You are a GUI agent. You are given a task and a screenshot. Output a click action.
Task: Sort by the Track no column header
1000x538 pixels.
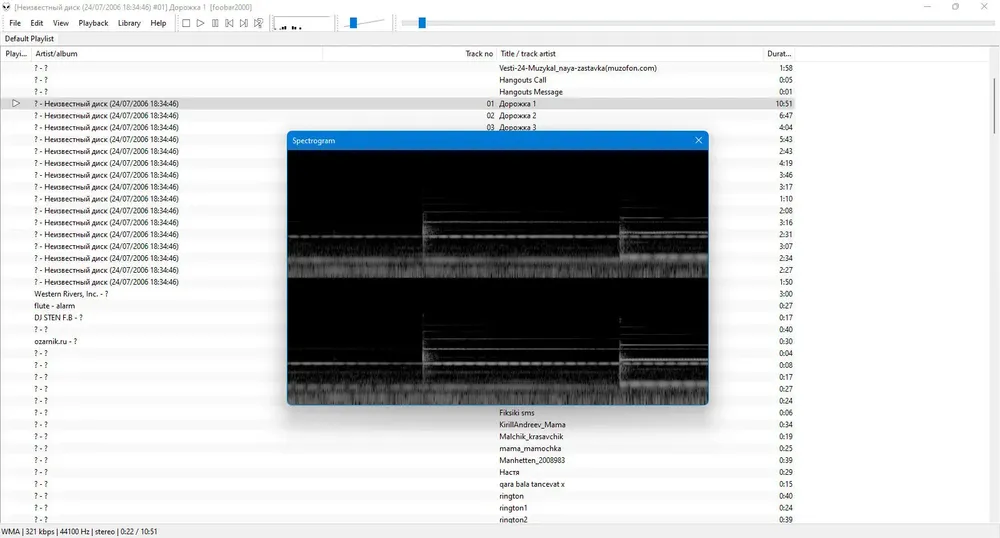[409, 54]
